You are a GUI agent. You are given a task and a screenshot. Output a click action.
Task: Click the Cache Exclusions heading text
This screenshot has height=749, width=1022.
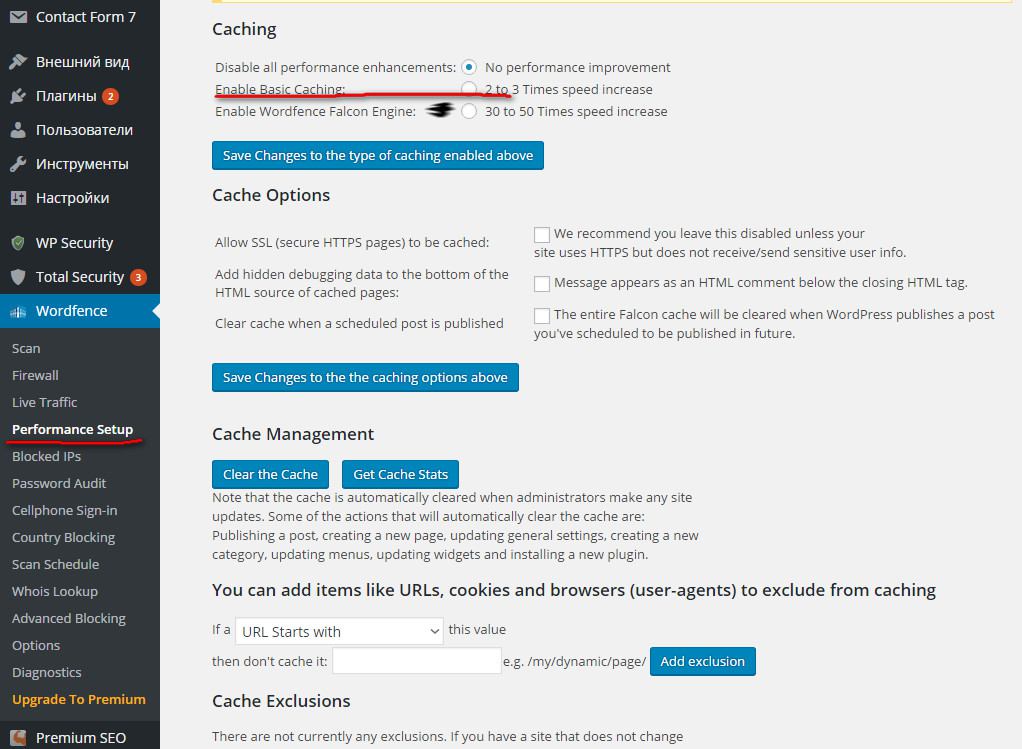point(281,701)
